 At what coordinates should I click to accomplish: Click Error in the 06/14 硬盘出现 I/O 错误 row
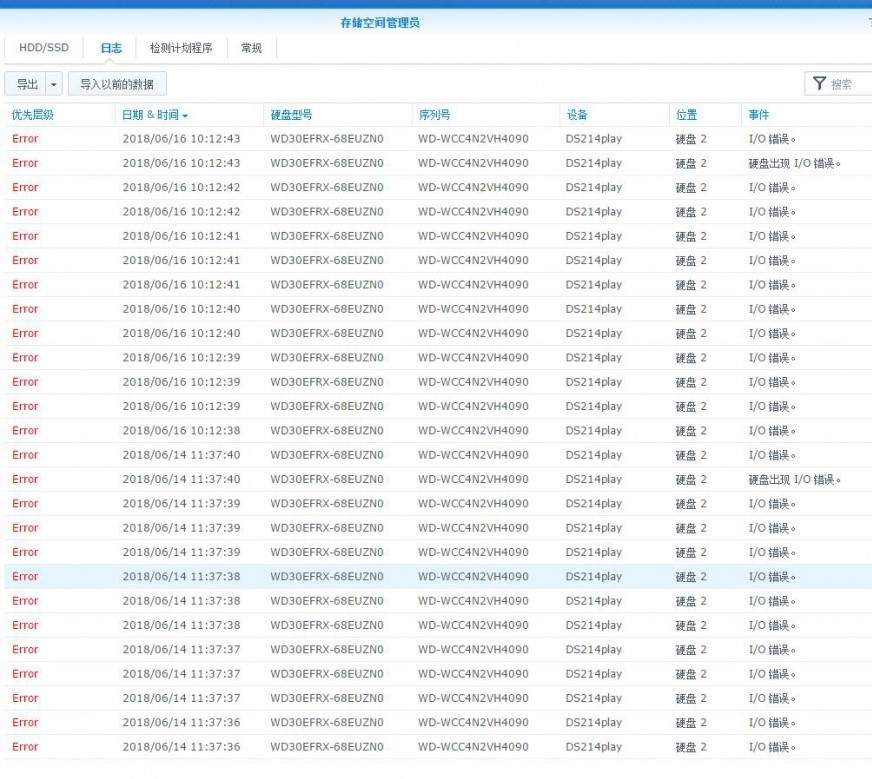click(x=25, y=479)
